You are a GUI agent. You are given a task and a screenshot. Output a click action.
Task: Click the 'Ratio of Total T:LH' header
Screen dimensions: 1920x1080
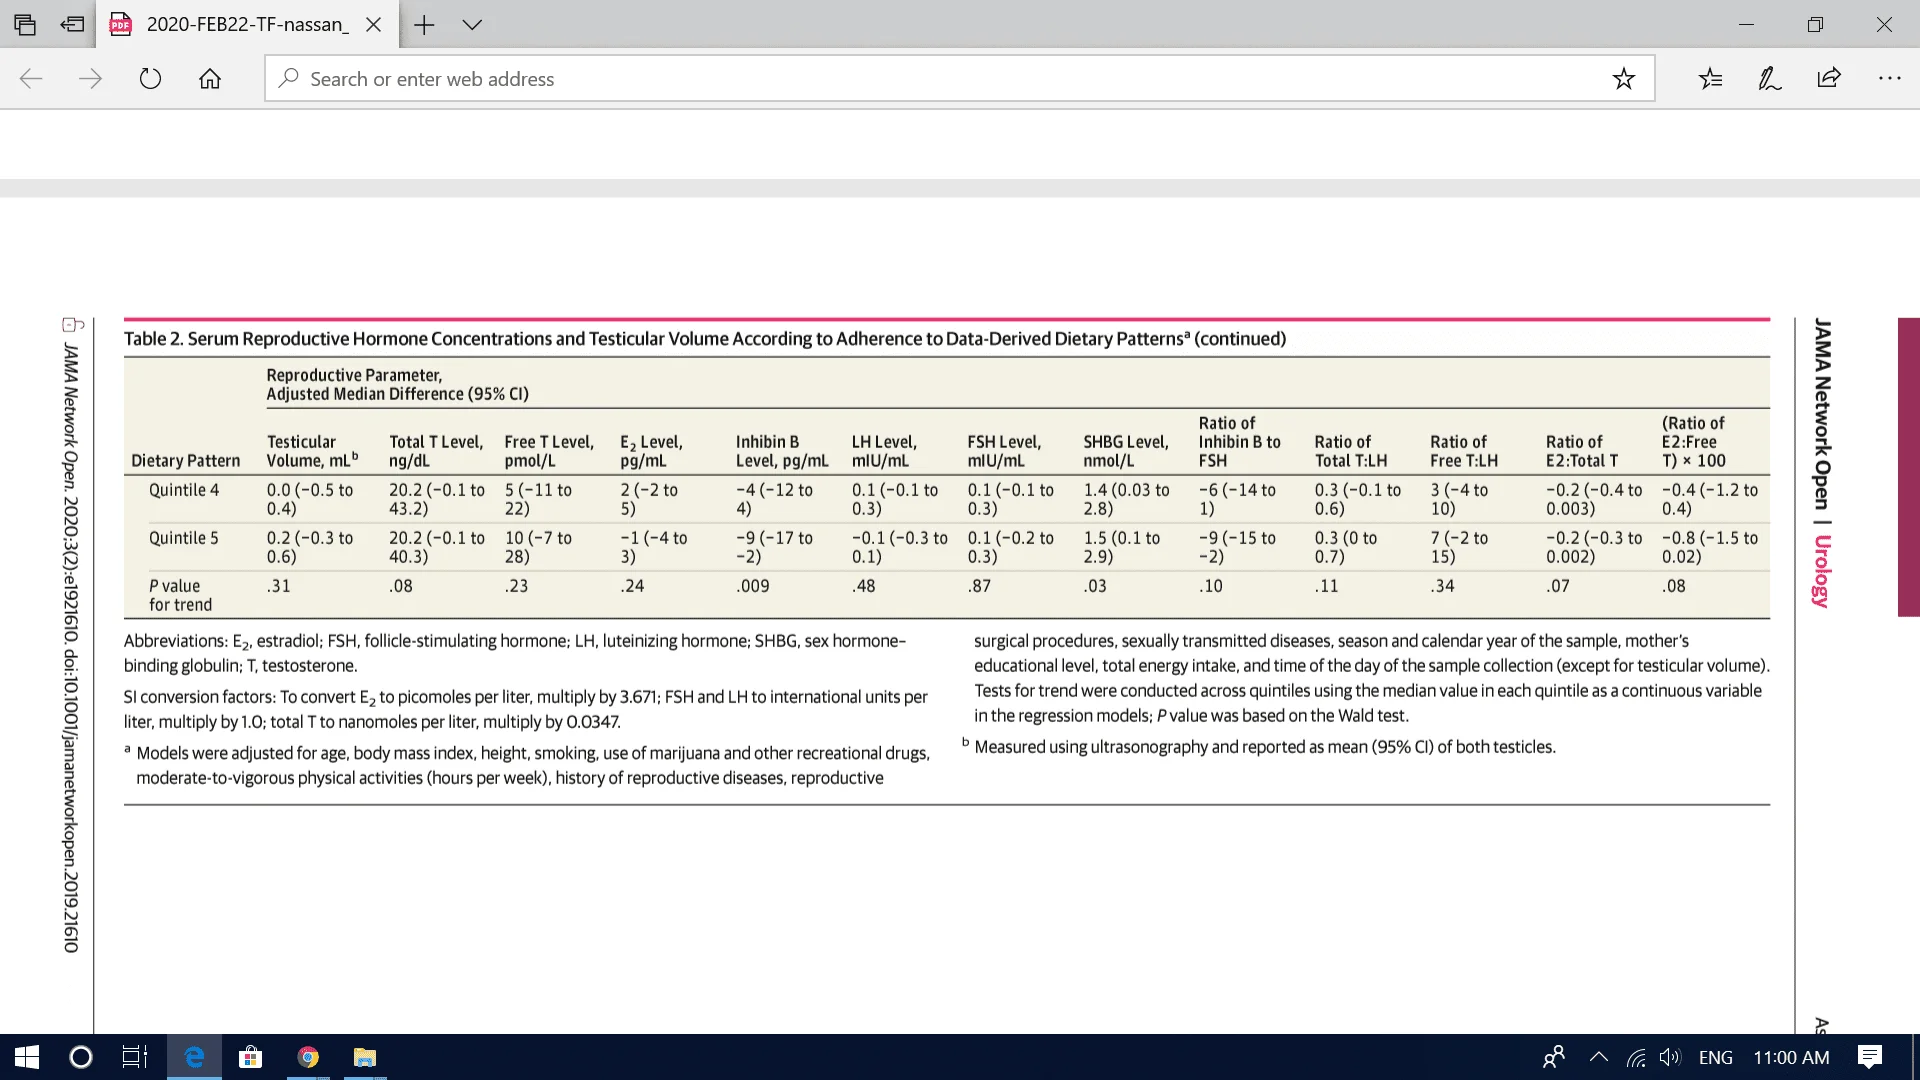point(1351,451)
